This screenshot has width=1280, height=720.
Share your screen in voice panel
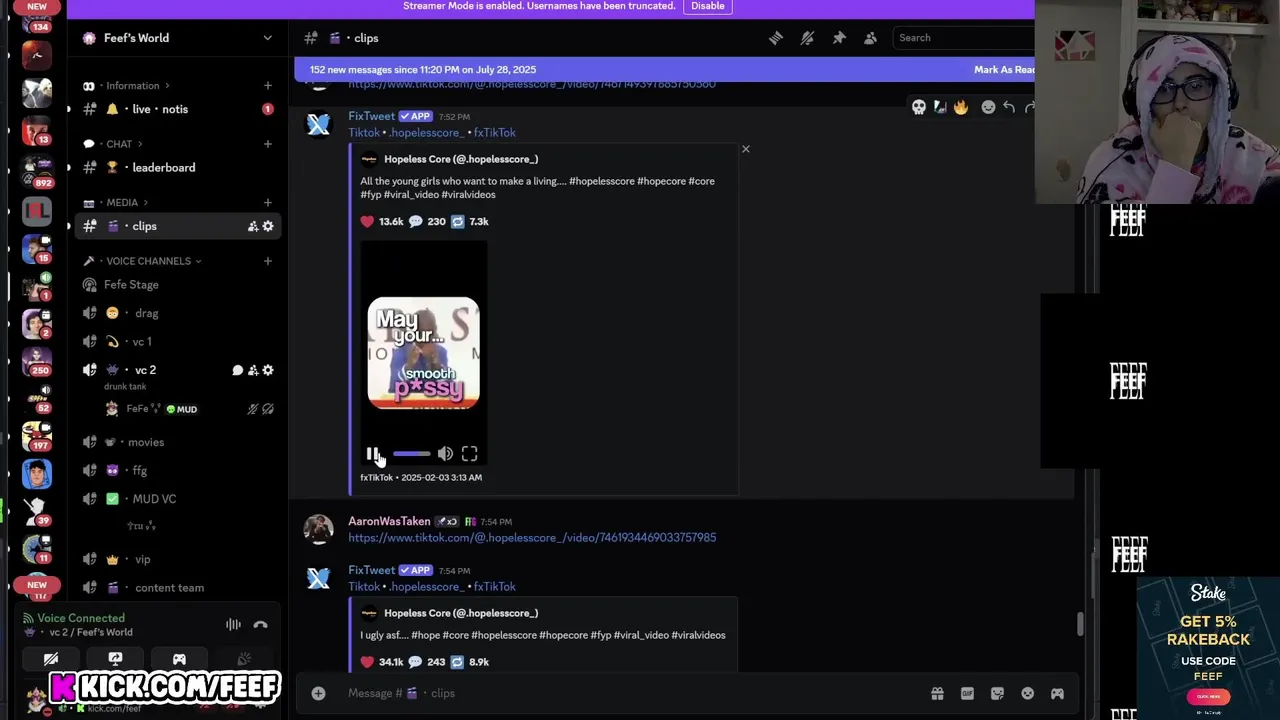pyautogui.click(x=115, y=659)
